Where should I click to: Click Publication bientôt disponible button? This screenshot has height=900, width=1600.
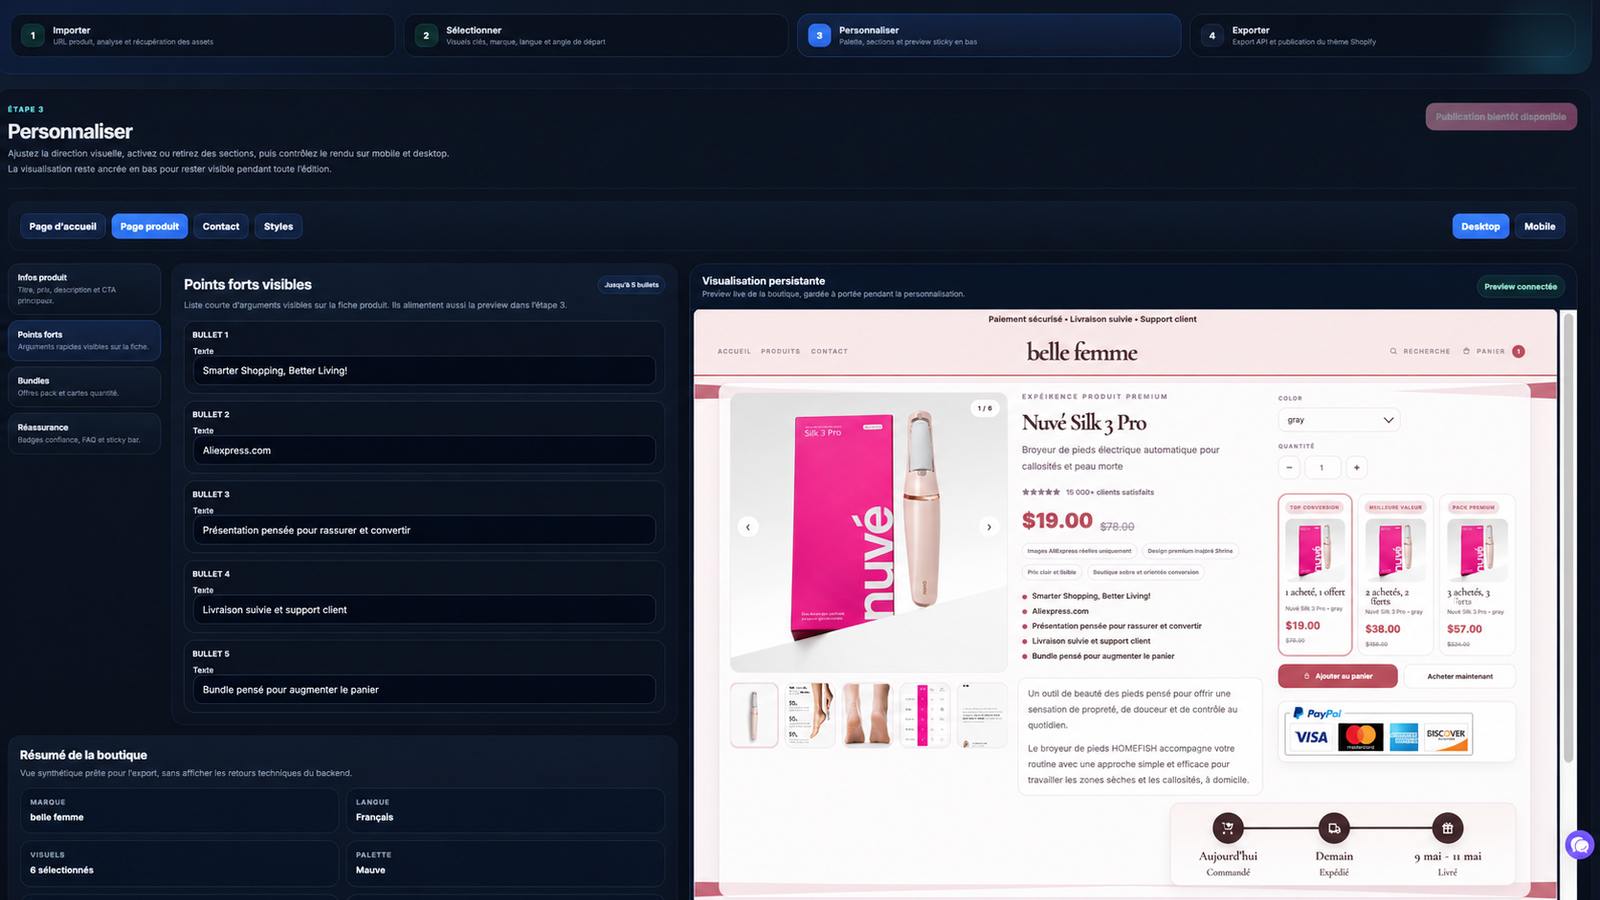pos(1501,117)
